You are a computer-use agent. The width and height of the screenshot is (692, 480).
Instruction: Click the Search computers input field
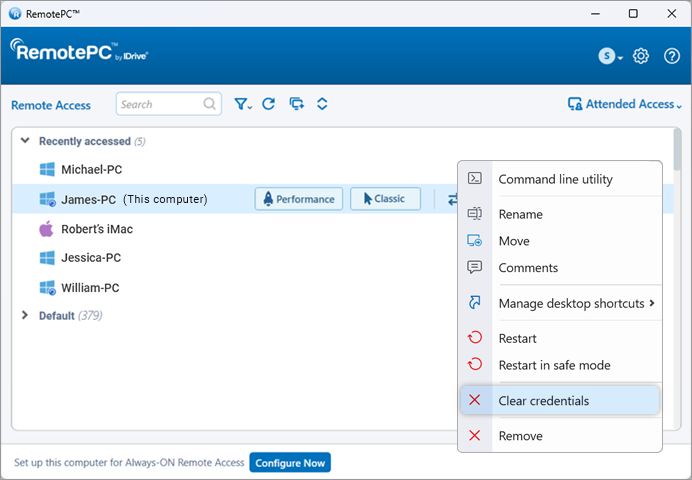[x=160, y=104]
